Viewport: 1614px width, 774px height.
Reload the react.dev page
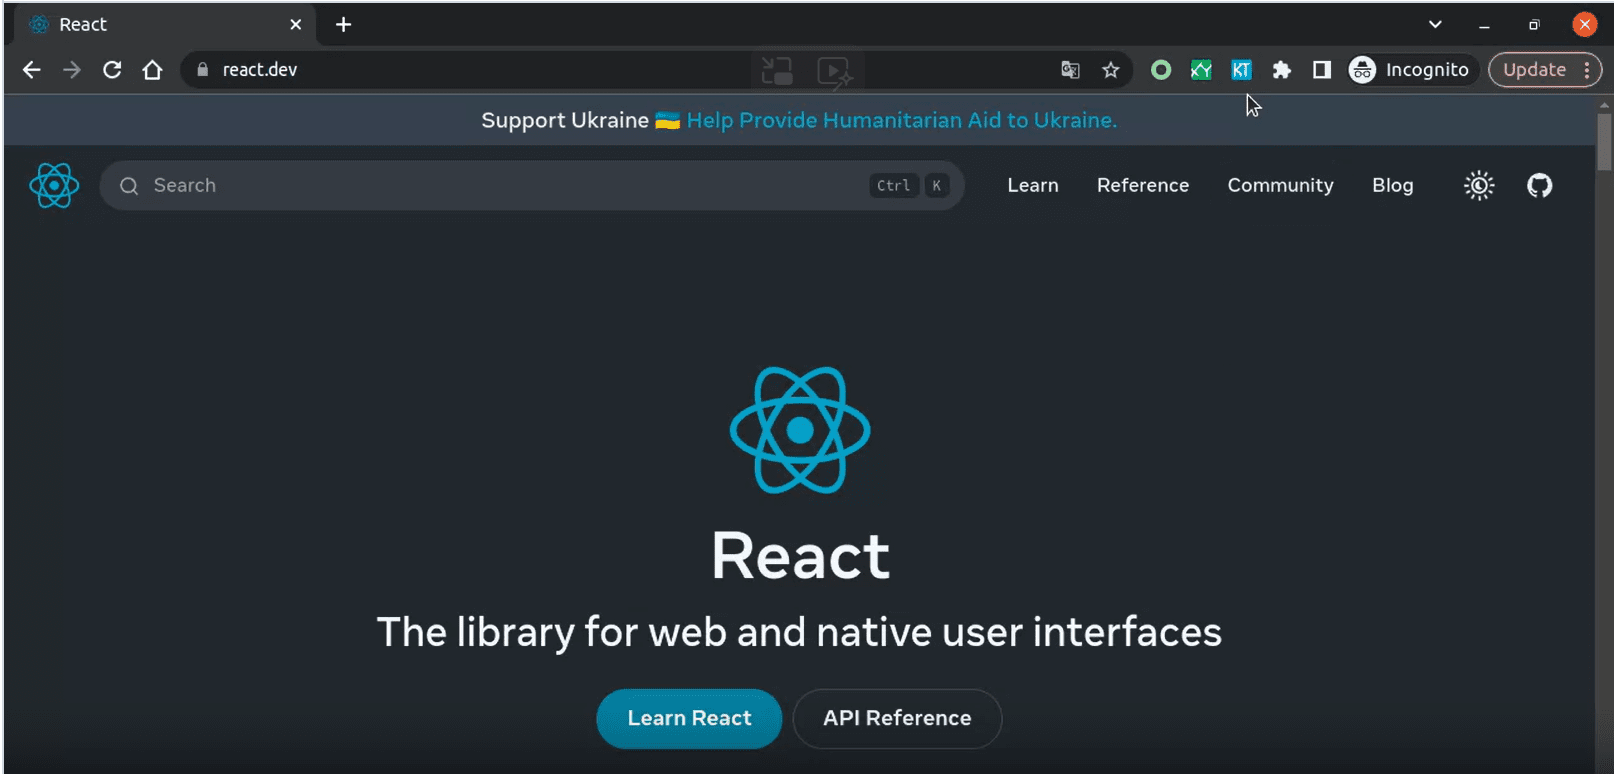click(x=112, y=70)
